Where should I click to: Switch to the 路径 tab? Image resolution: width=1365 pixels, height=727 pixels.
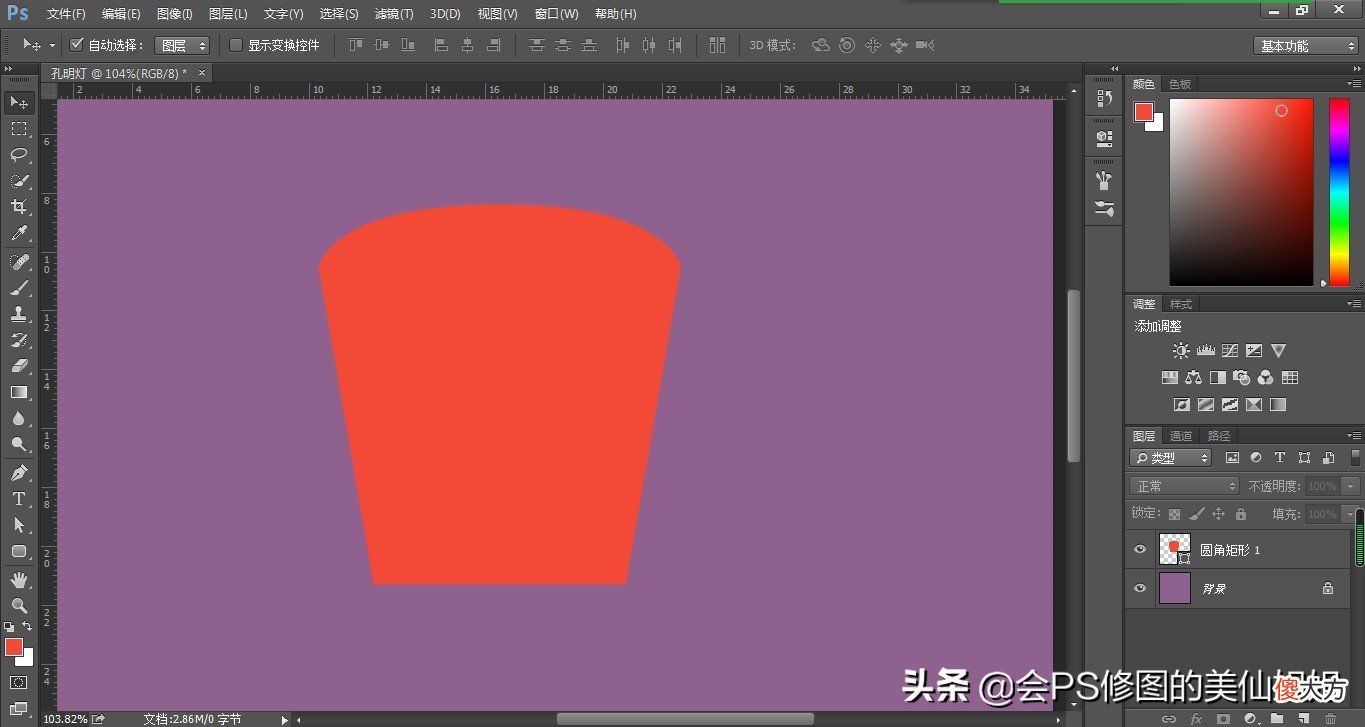(1219, 436)
